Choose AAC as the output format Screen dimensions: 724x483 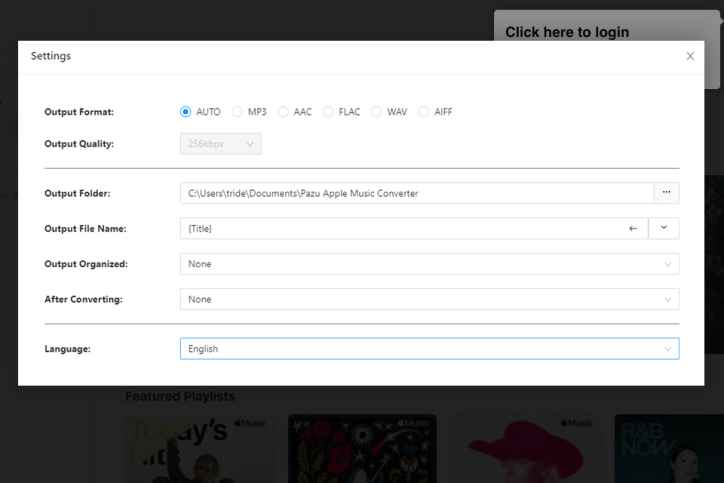point(284,112)
